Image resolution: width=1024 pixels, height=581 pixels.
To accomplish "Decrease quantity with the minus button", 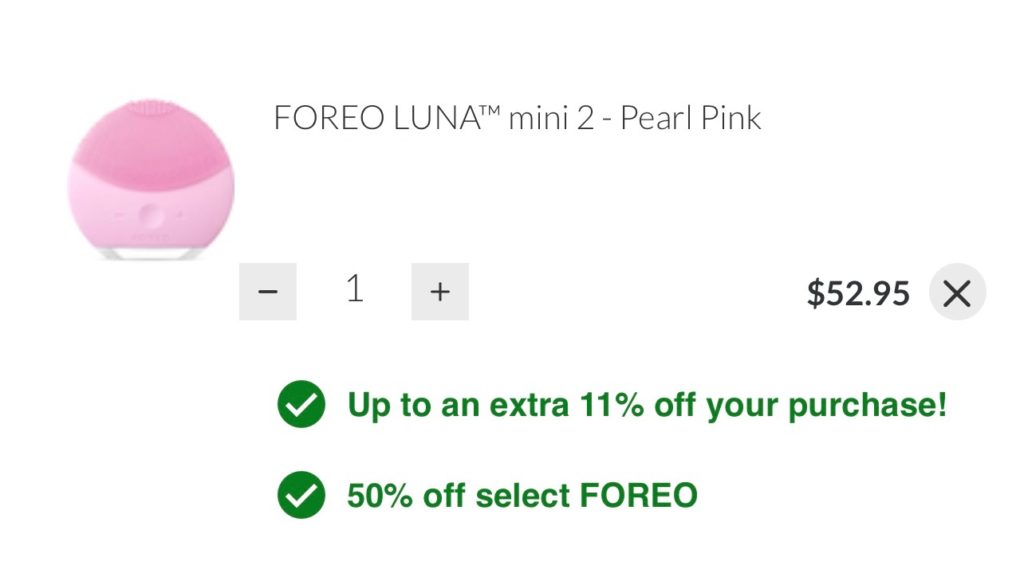I will [267, 291].
